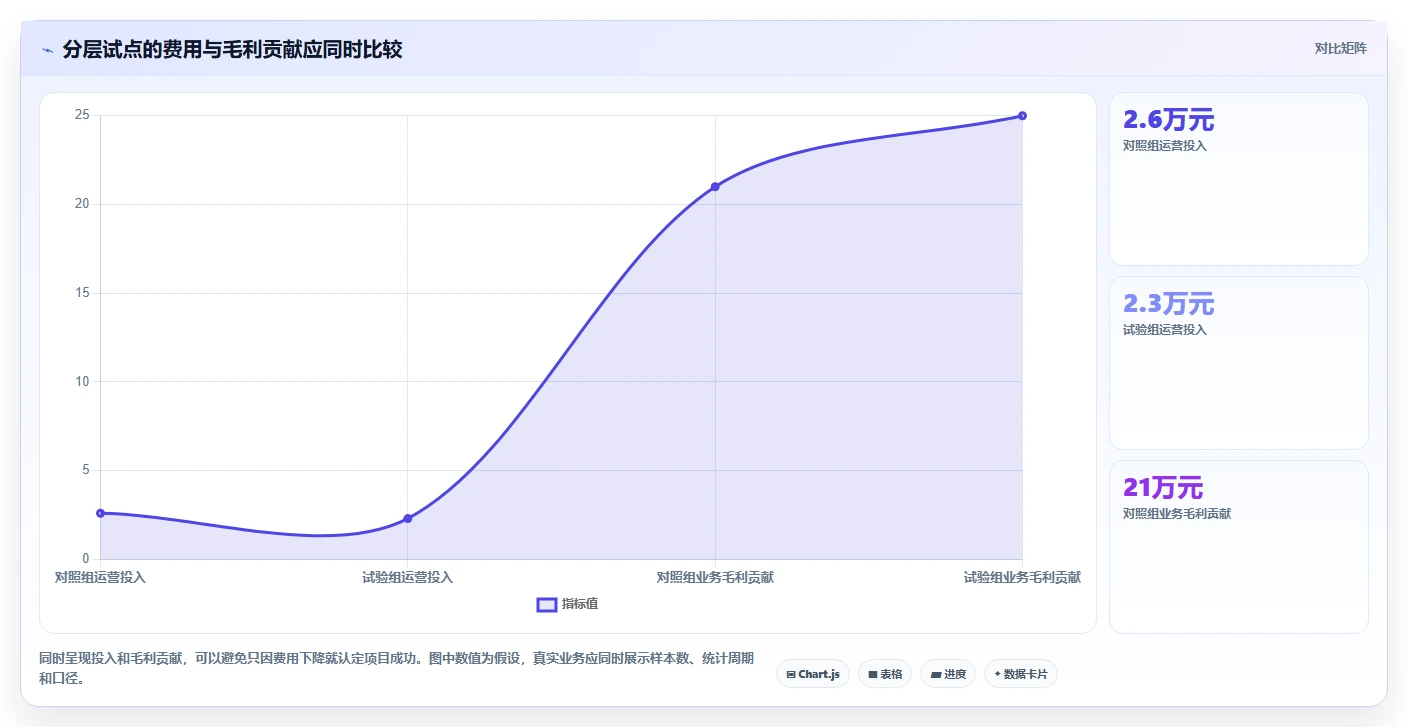This screenshot has height=727, width=1408.
Task: Click the 指标值 legend color box
Action: (547, 604)
